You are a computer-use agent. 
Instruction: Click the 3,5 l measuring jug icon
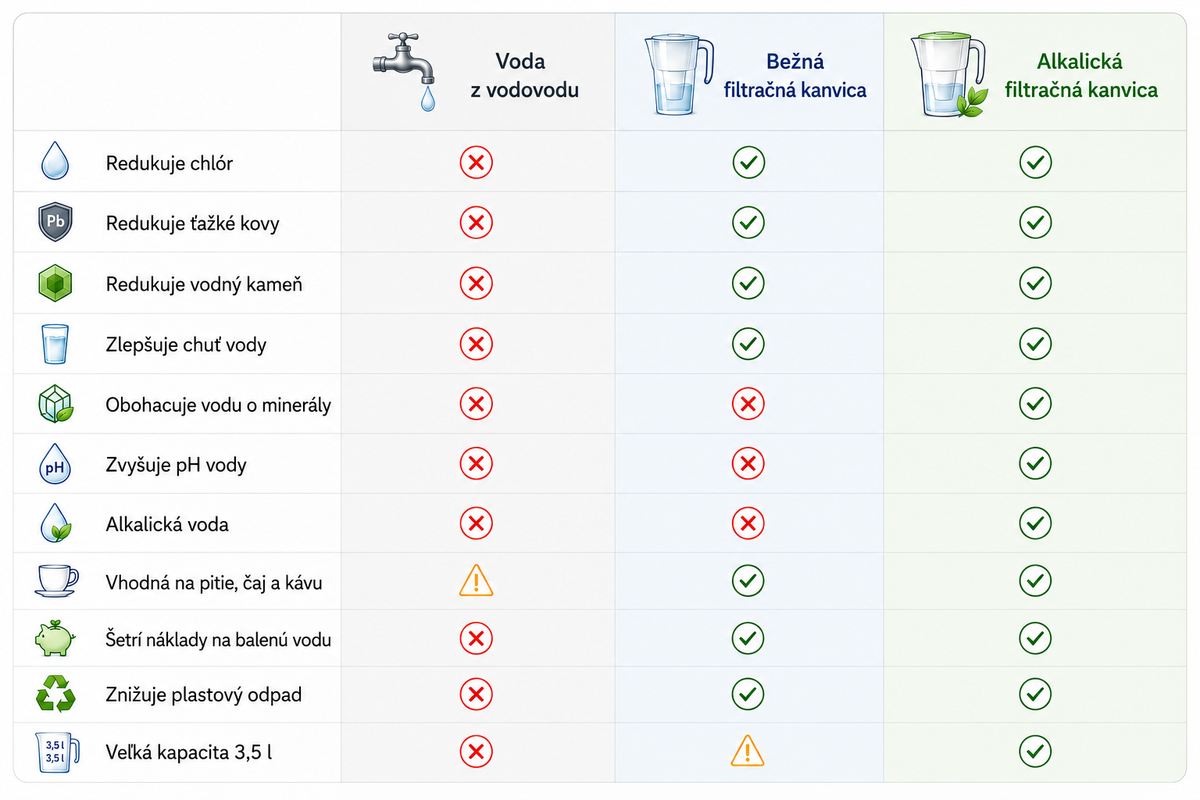pyautogui.click(x=55, y=752)
